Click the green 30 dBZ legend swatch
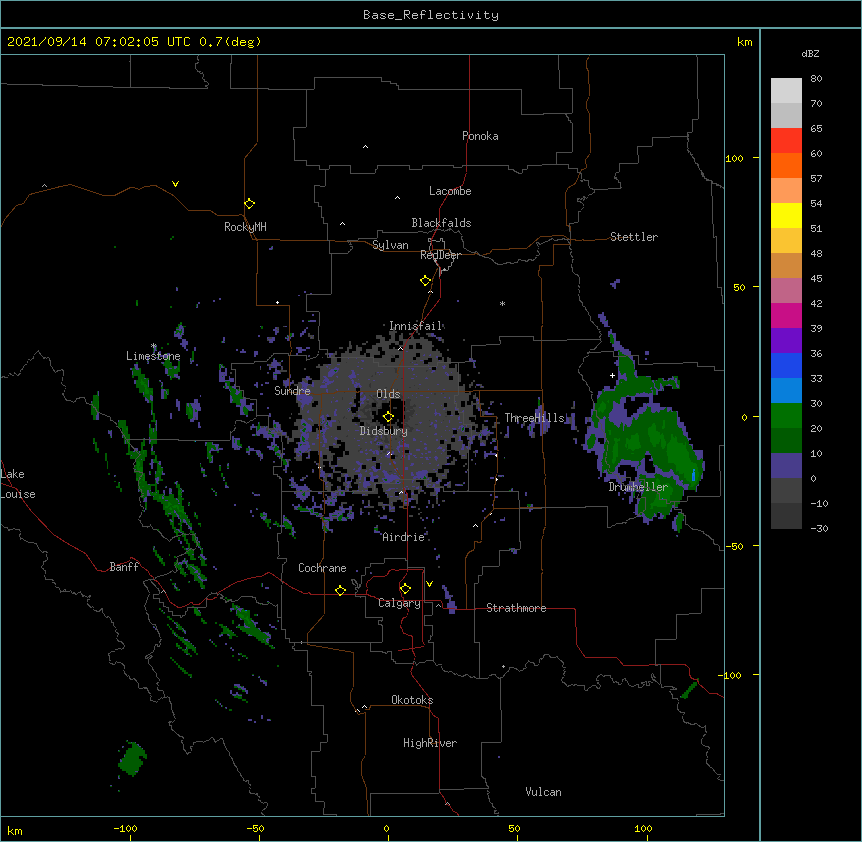The image size is (862, 842). (x=786, y=416)
